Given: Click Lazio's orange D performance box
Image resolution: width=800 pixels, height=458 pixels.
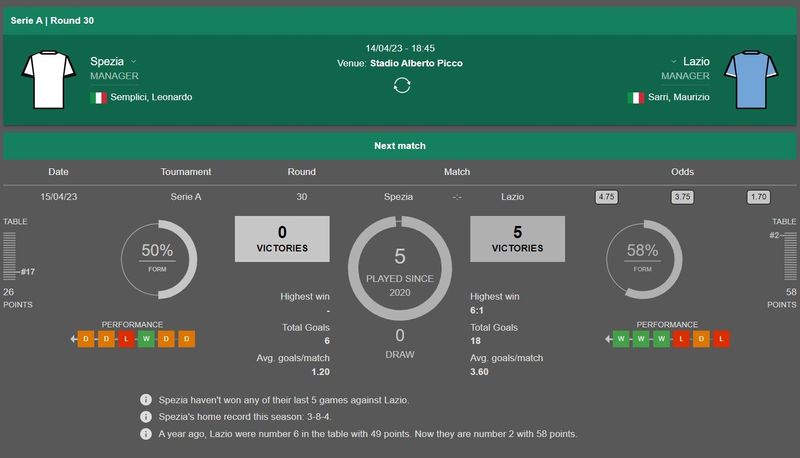Looking at the screenshot, I should pyautogui.click(x=701, y=339).
